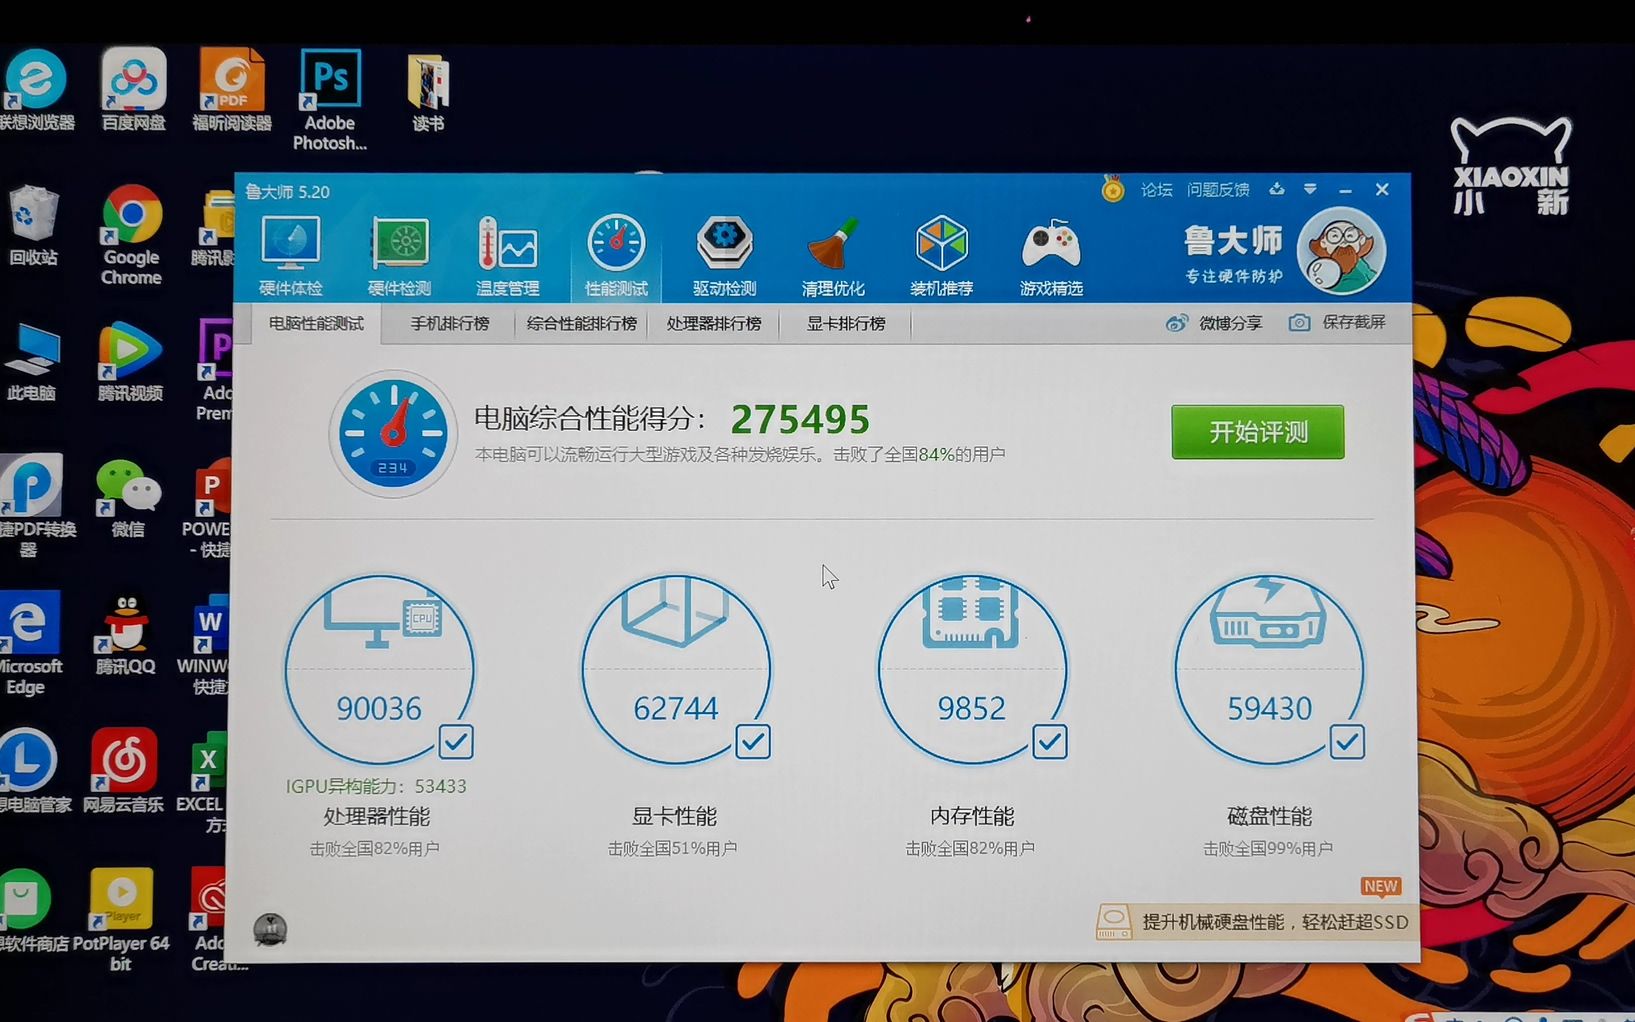The image size is (1635, 1022).
Task: Open the 鲁大师 avatar account menu
Action: pyautogui.click(x=1341, y=250)
